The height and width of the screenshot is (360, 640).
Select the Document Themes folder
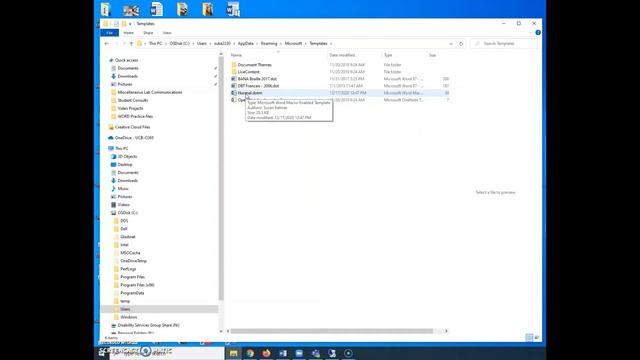click(254, 65)
